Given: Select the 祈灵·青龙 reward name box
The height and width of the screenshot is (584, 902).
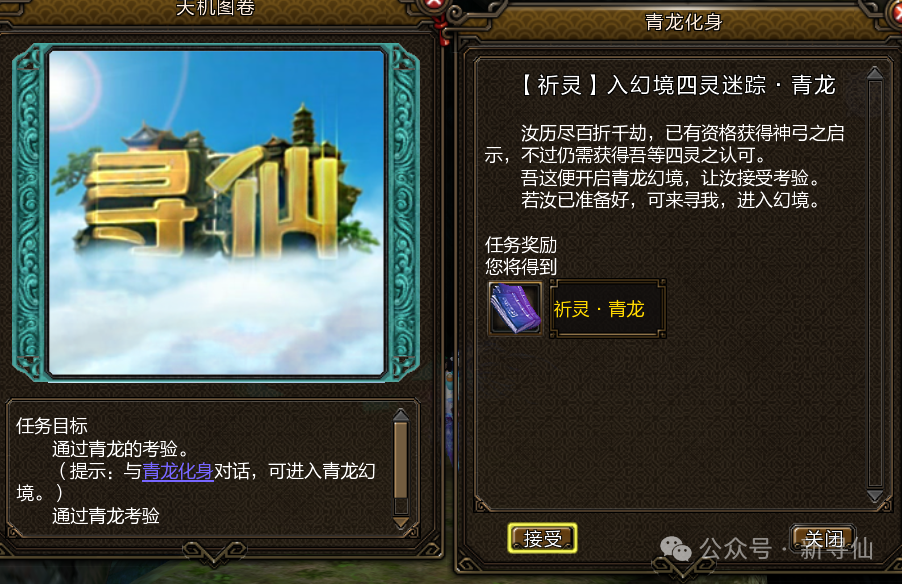Looking at the screenshot, I should click(607, 309).
